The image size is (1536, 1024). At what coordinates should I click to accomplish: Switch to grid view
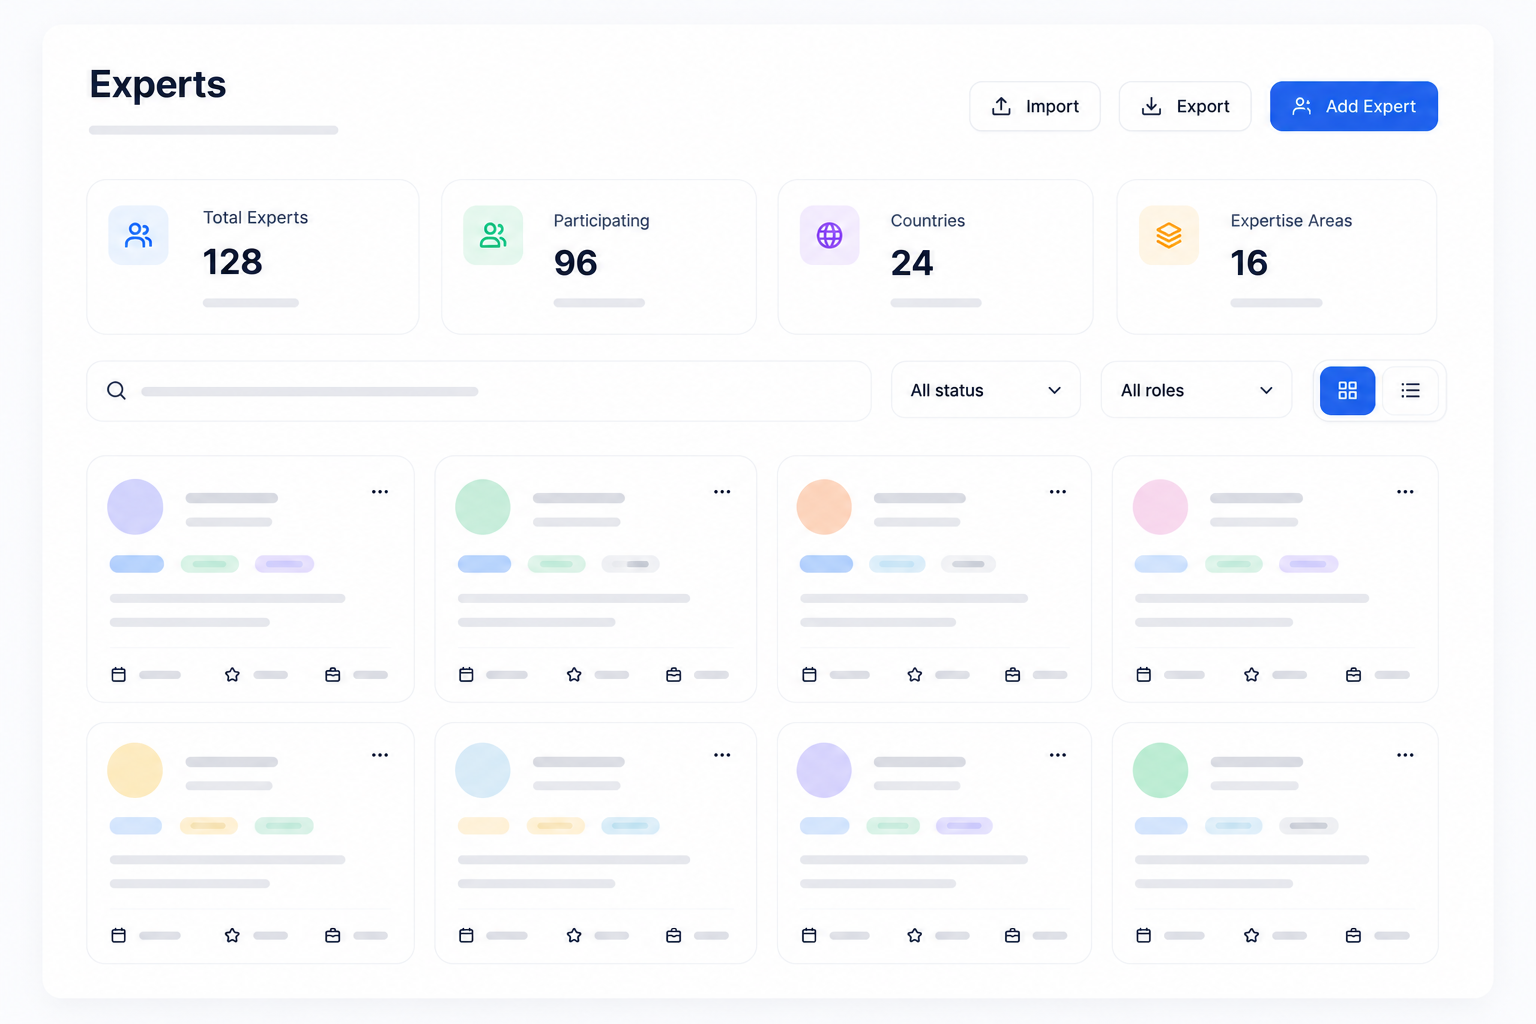[x=1347, y=390]
